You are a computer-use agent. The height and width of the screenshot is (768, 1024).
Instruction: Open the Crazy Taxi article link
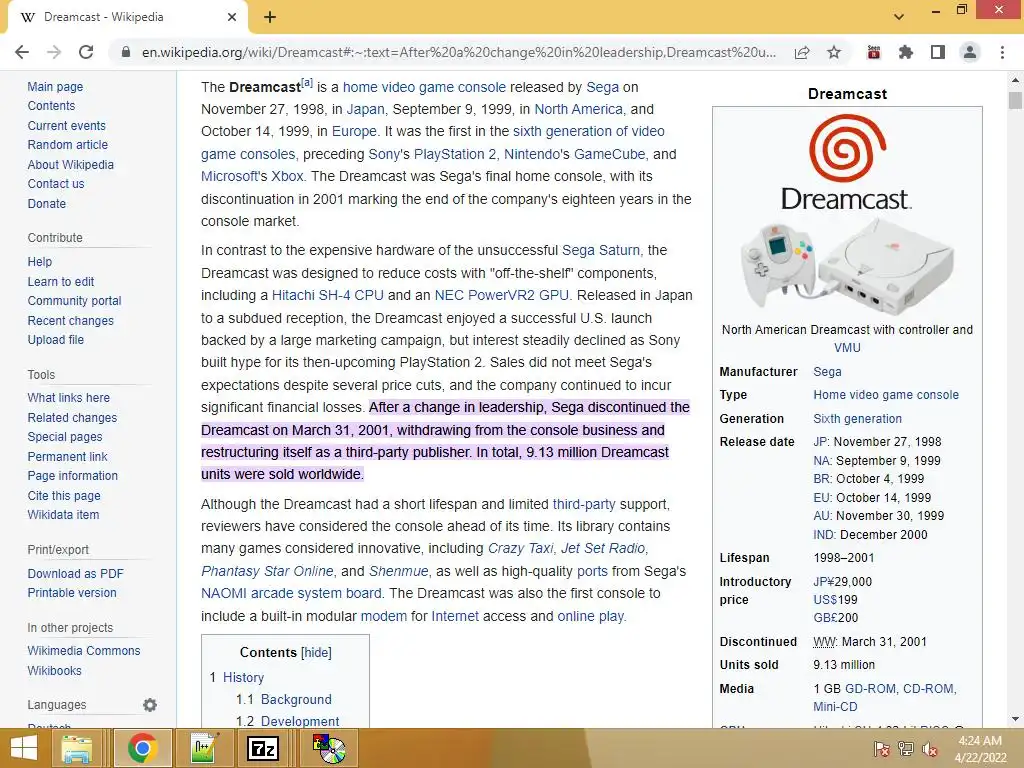[520, 549]
